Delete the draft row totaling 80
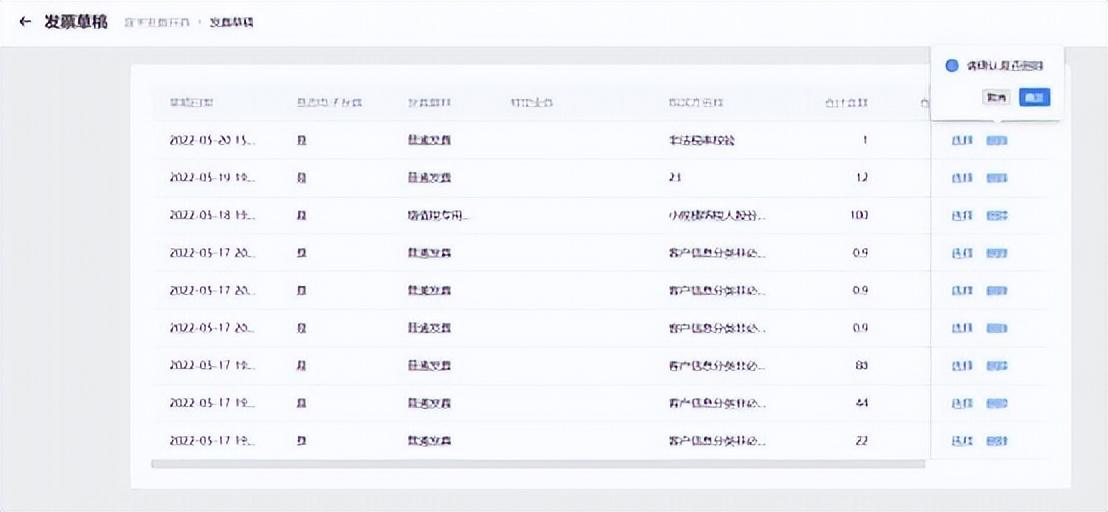The image size is (1108, 512). coord(997,366)
